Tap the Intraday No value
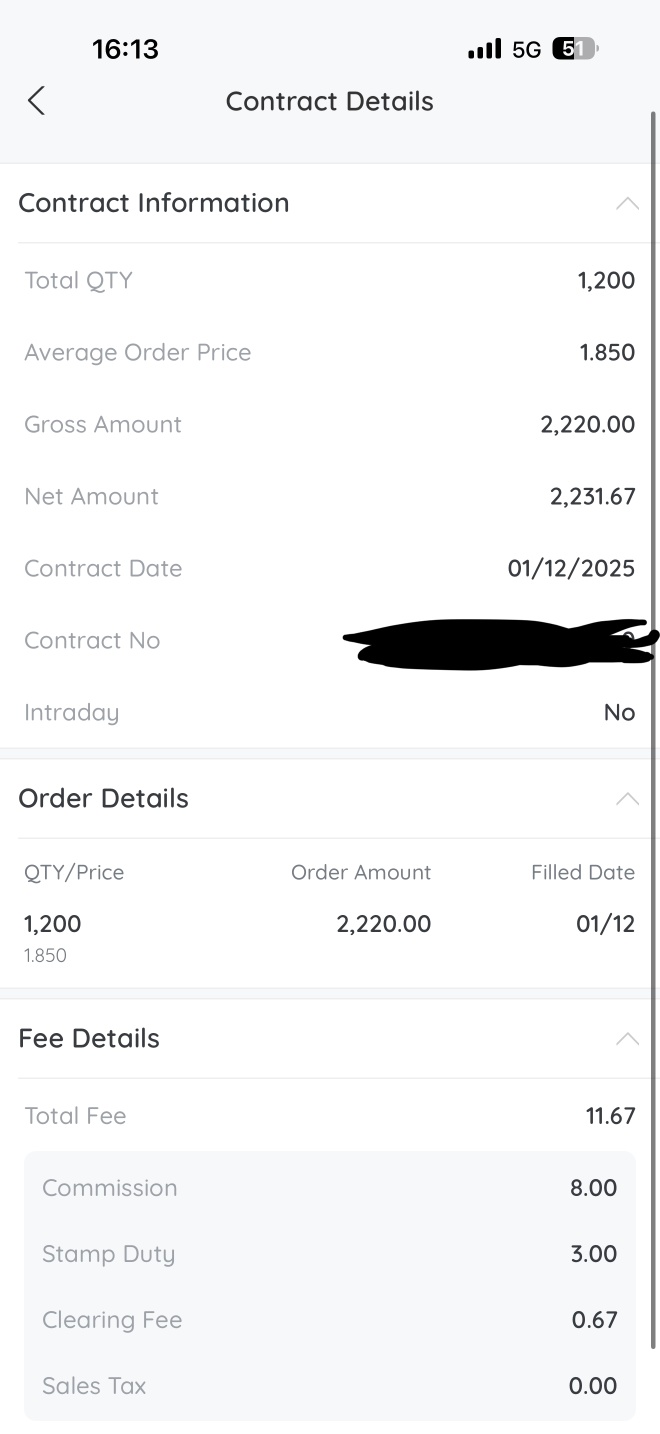The height and width of the screenshot is (1434, 660). click(620, 712)
